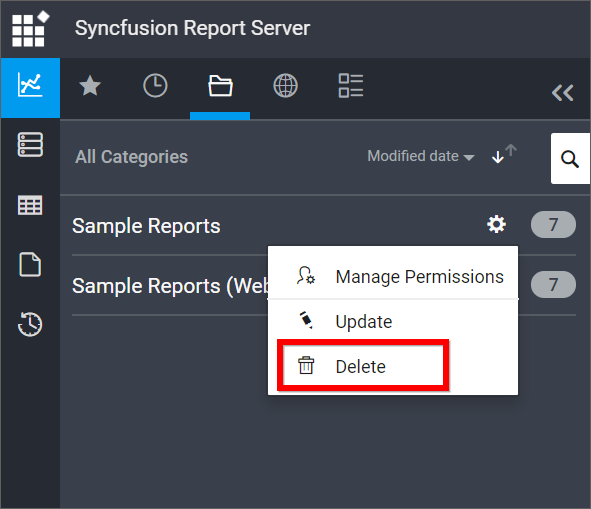Open the Data Sources server icon in sidebar

point(30,144)
